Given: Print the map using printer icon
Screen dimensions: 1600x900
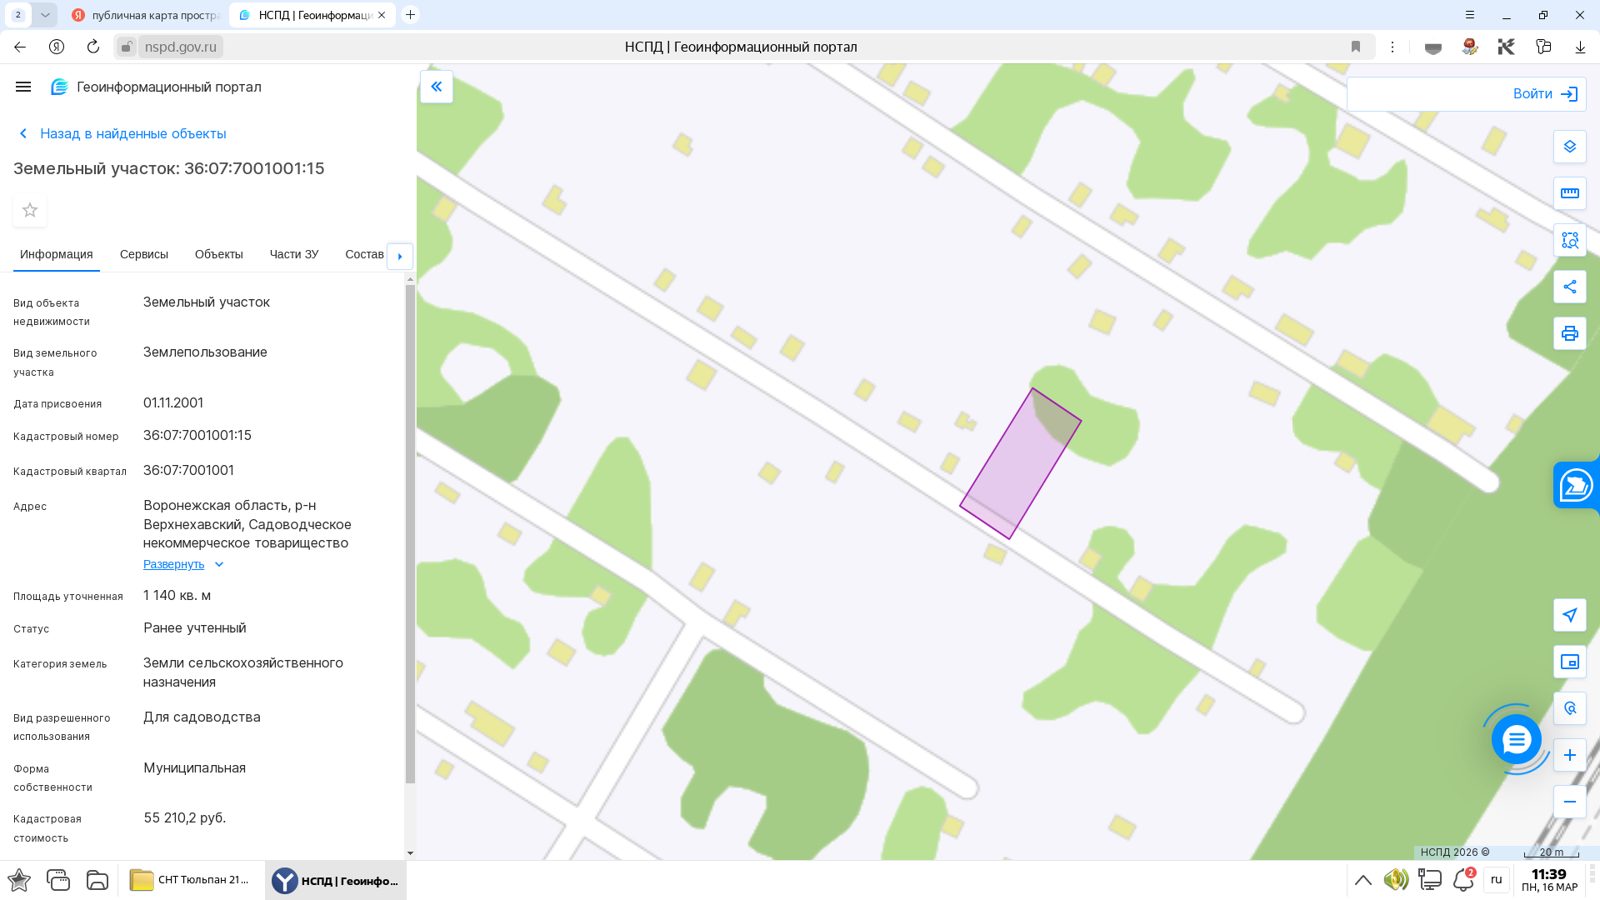Looking at the screenshot, I should tap(1569, 333).
